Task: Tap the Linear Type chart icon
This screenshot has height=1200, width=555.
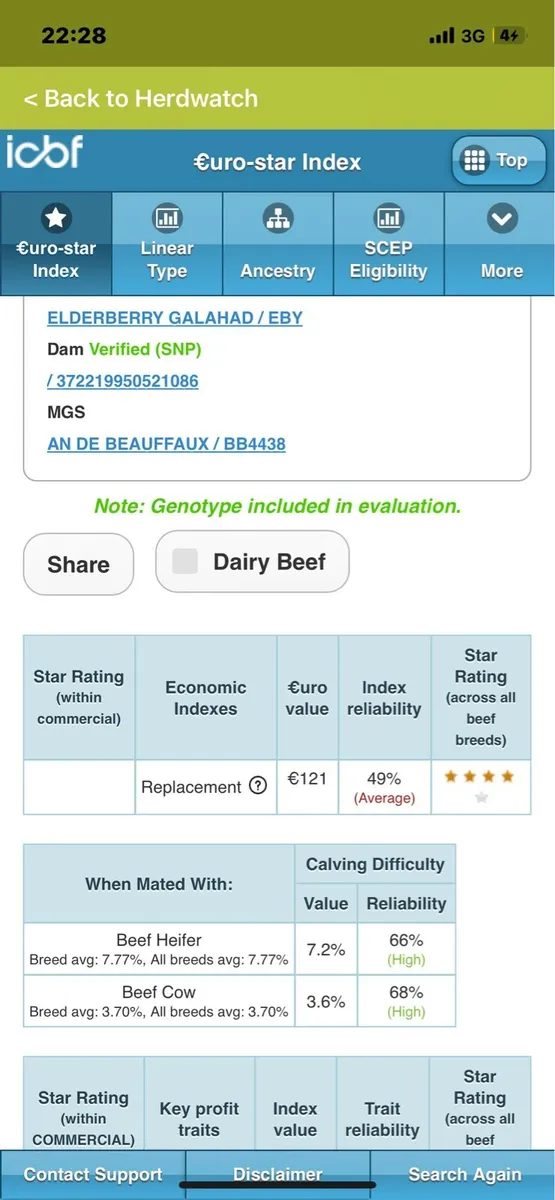Action: pos(167,218)
